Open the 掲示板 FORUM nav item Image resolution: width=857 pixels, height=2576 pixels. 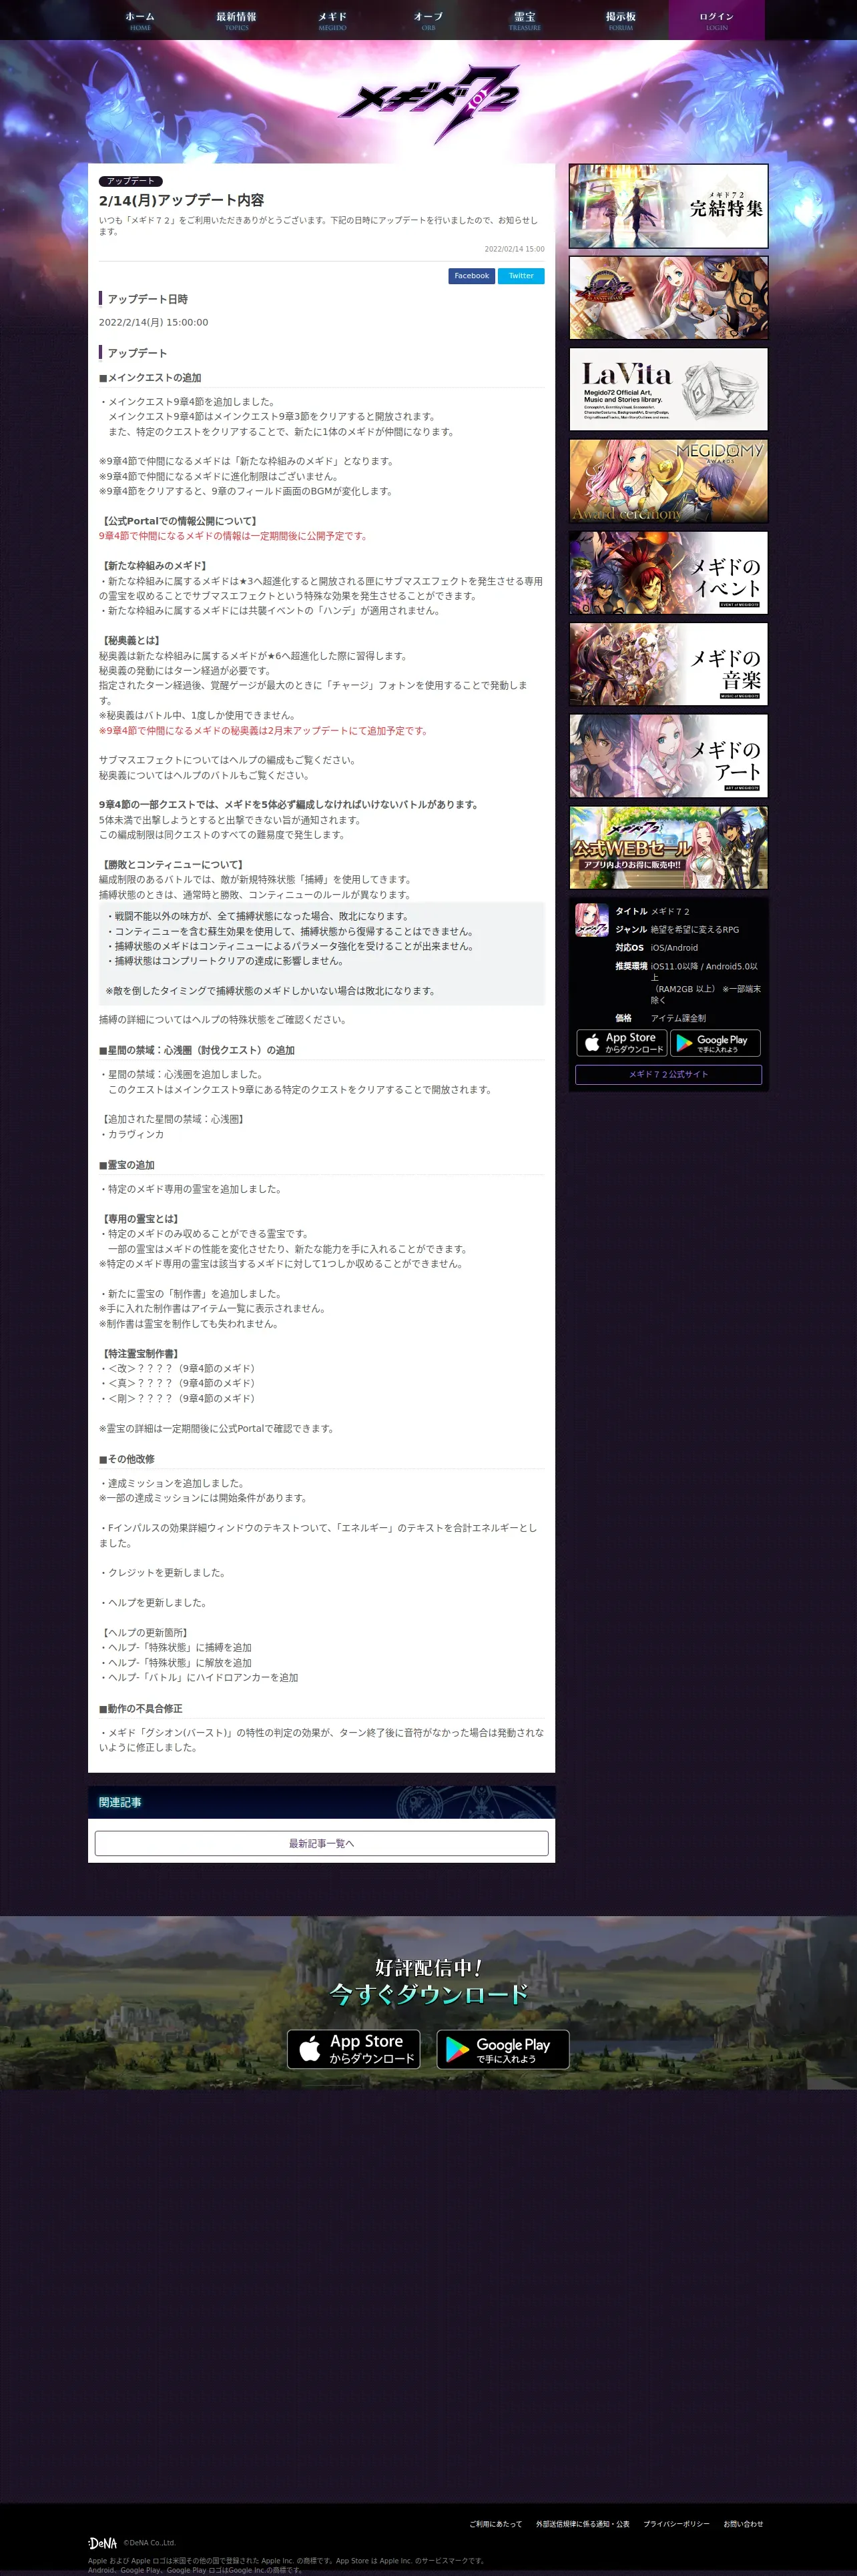click(x=620, y=20)
